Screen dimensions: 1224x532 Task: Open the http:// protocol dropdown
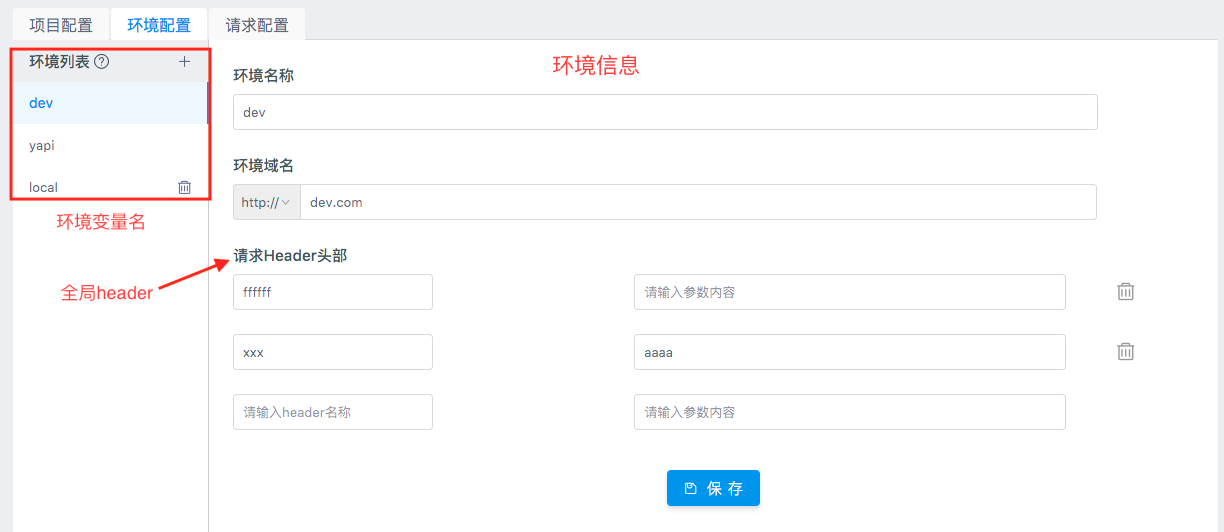(266, 202)
